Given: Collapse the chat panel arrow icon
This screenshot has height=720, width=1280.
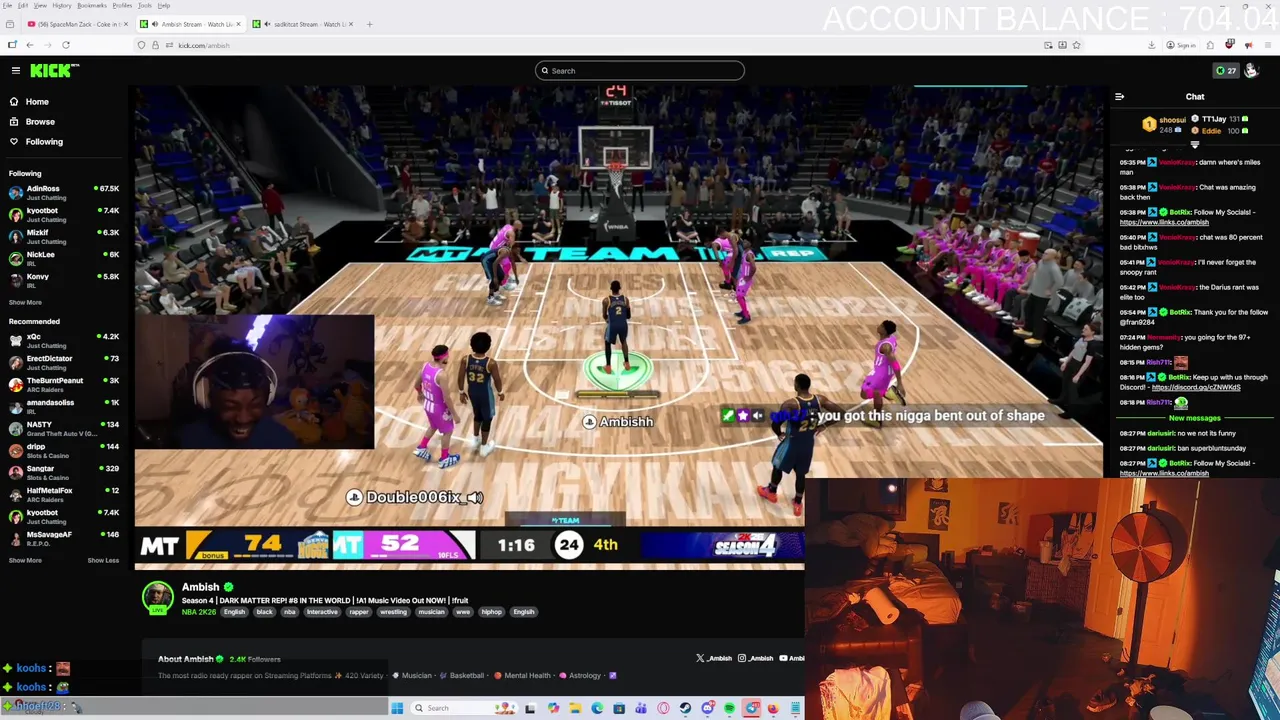Looking at the screenshot, I should click(1119, 97).
